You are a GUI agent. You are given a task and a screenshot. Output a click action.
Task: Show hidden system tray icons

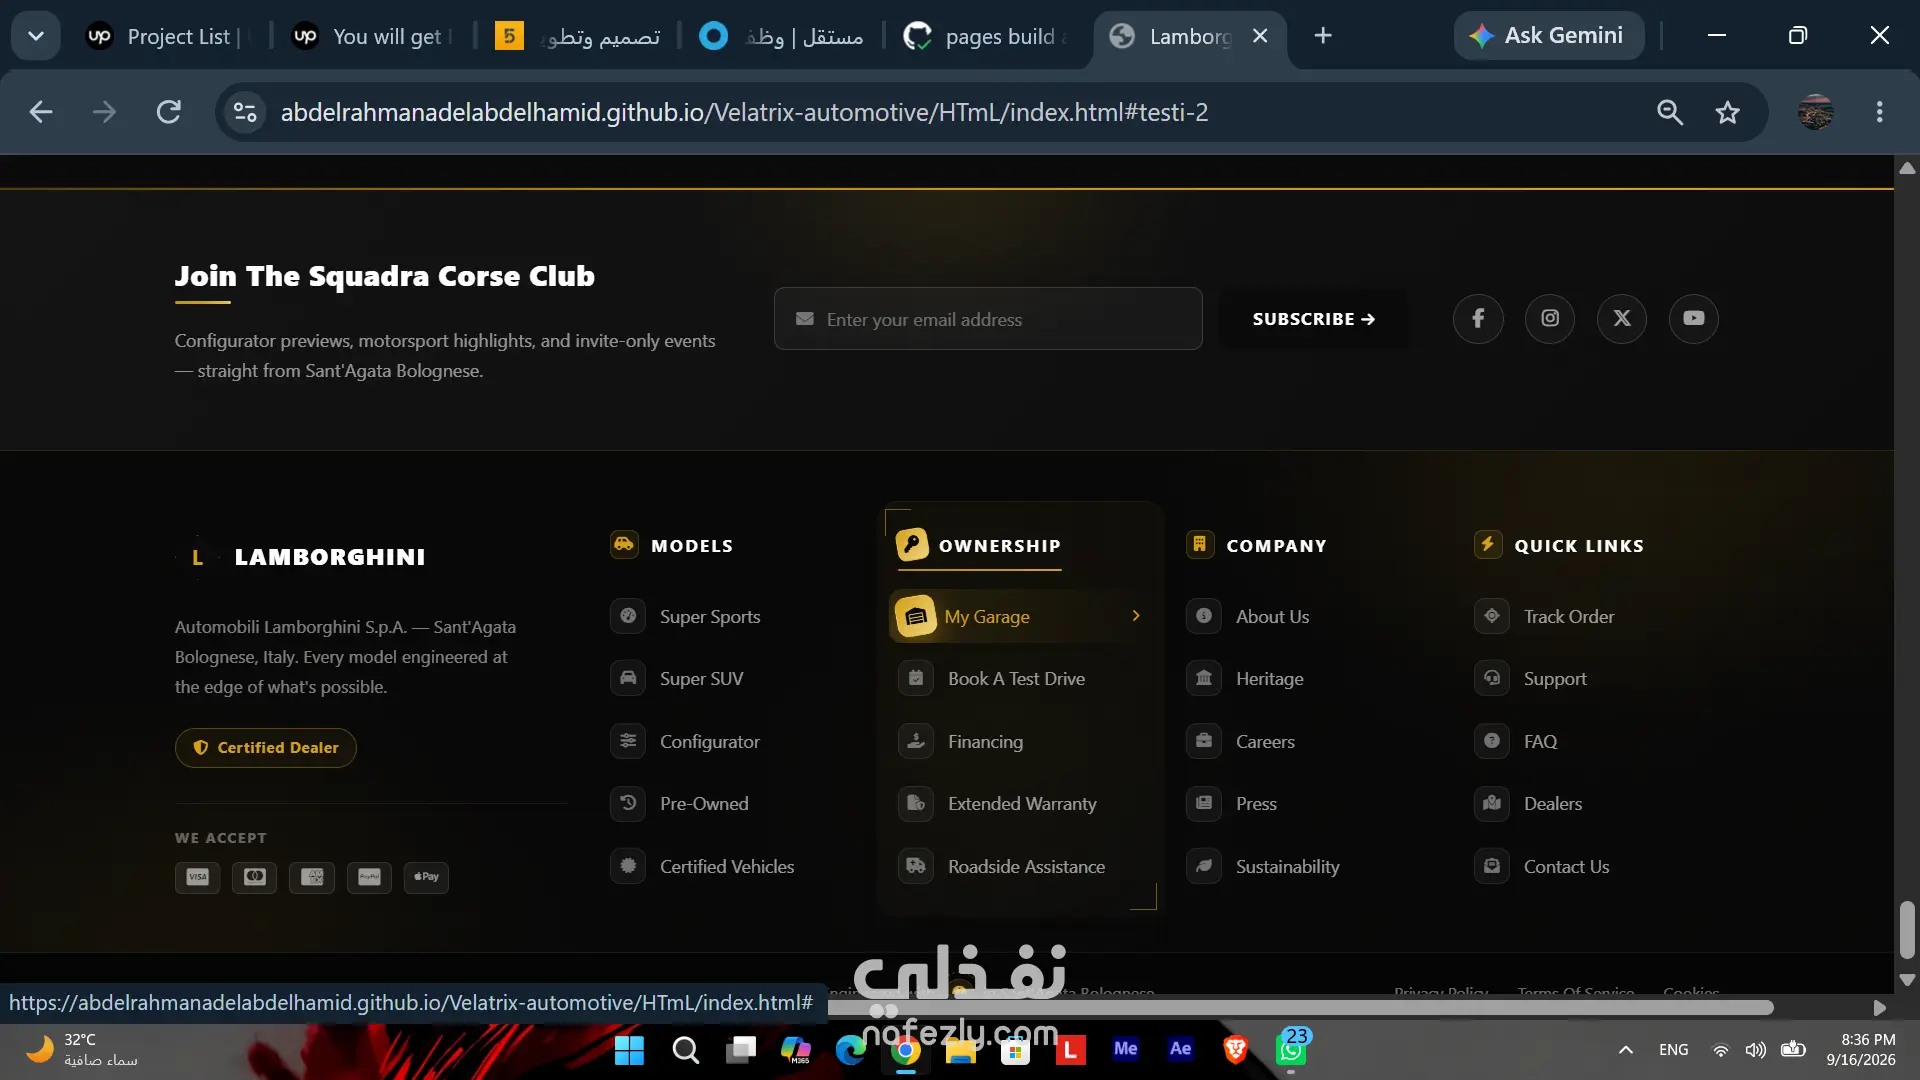click(1626, 1049)
